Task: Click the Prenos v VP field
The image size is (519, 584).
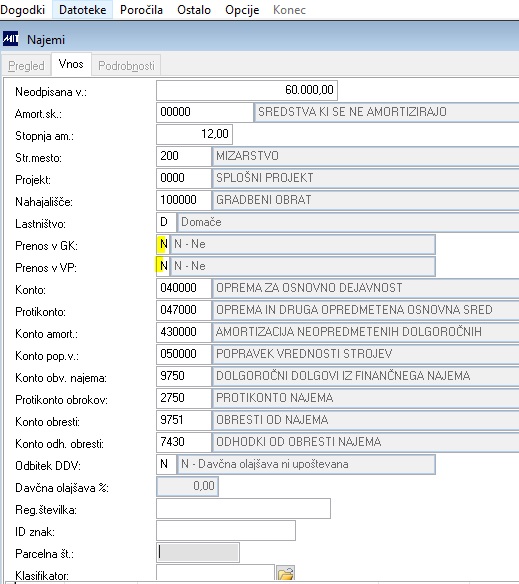Action: [x=163, y=266]
